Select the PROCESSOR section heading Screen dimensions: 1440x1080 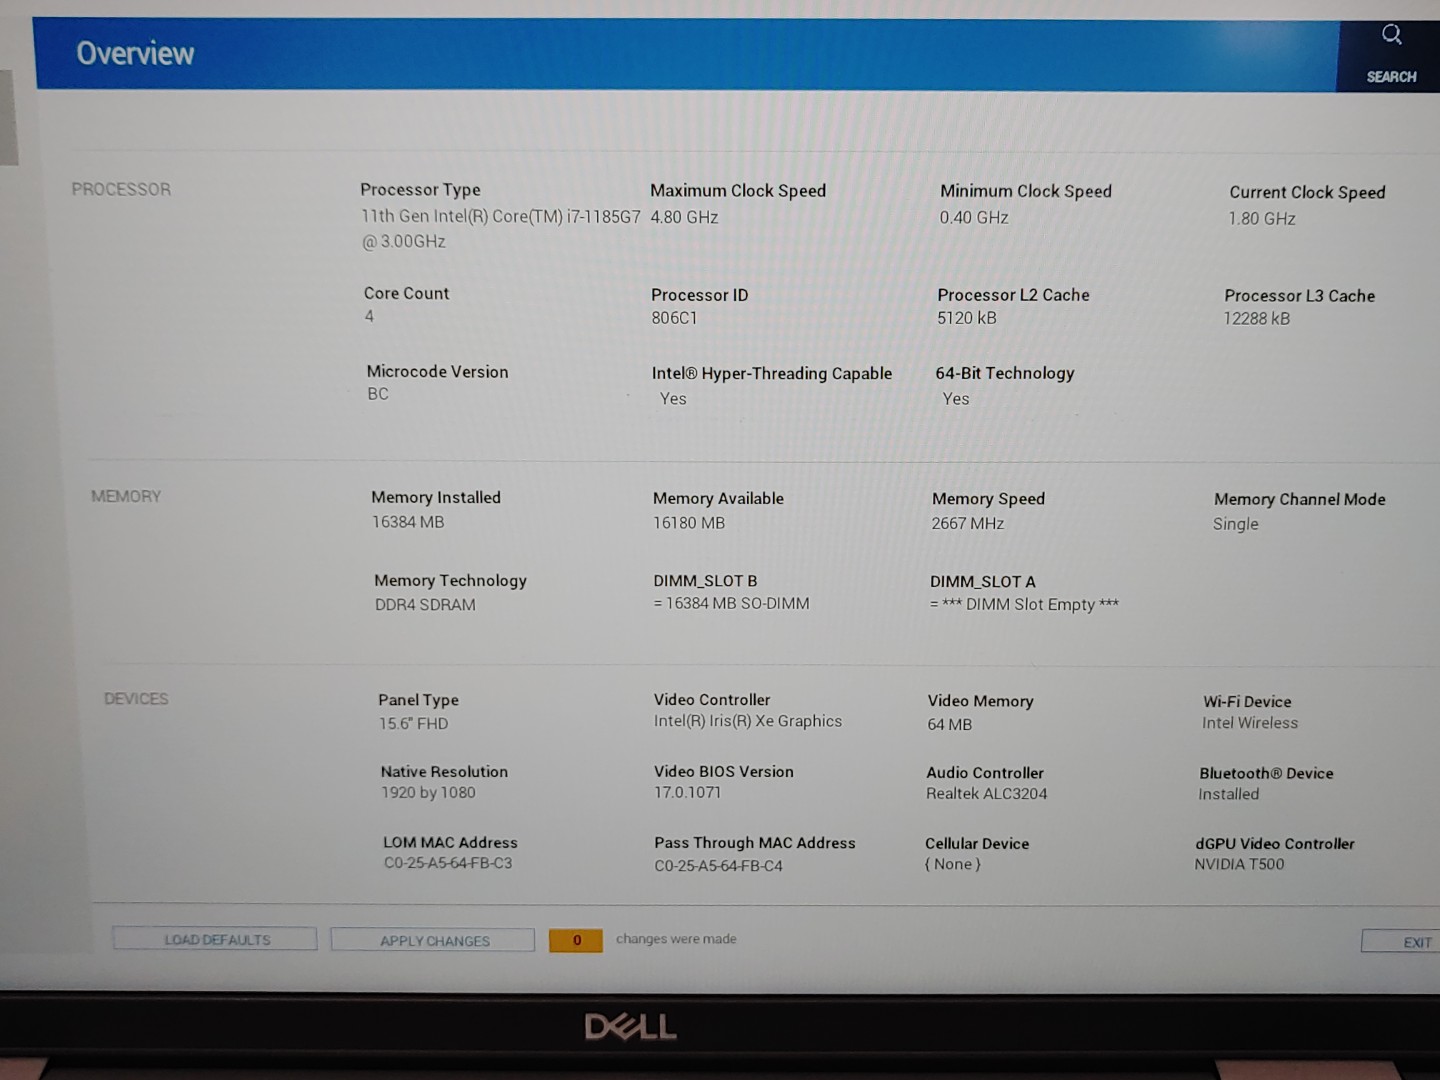(121, 189)
